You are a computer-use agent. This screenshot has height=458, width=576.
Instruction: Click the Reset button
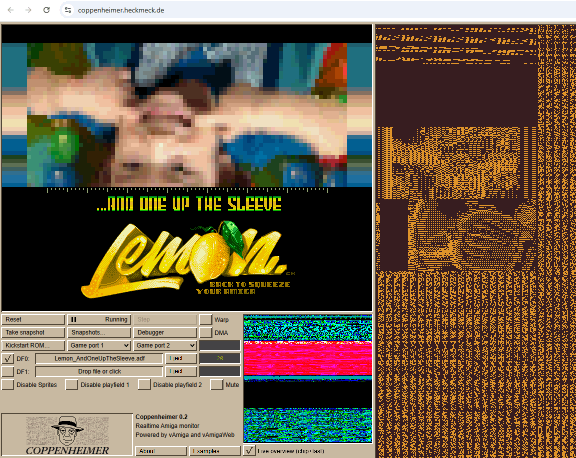(33, 320)
